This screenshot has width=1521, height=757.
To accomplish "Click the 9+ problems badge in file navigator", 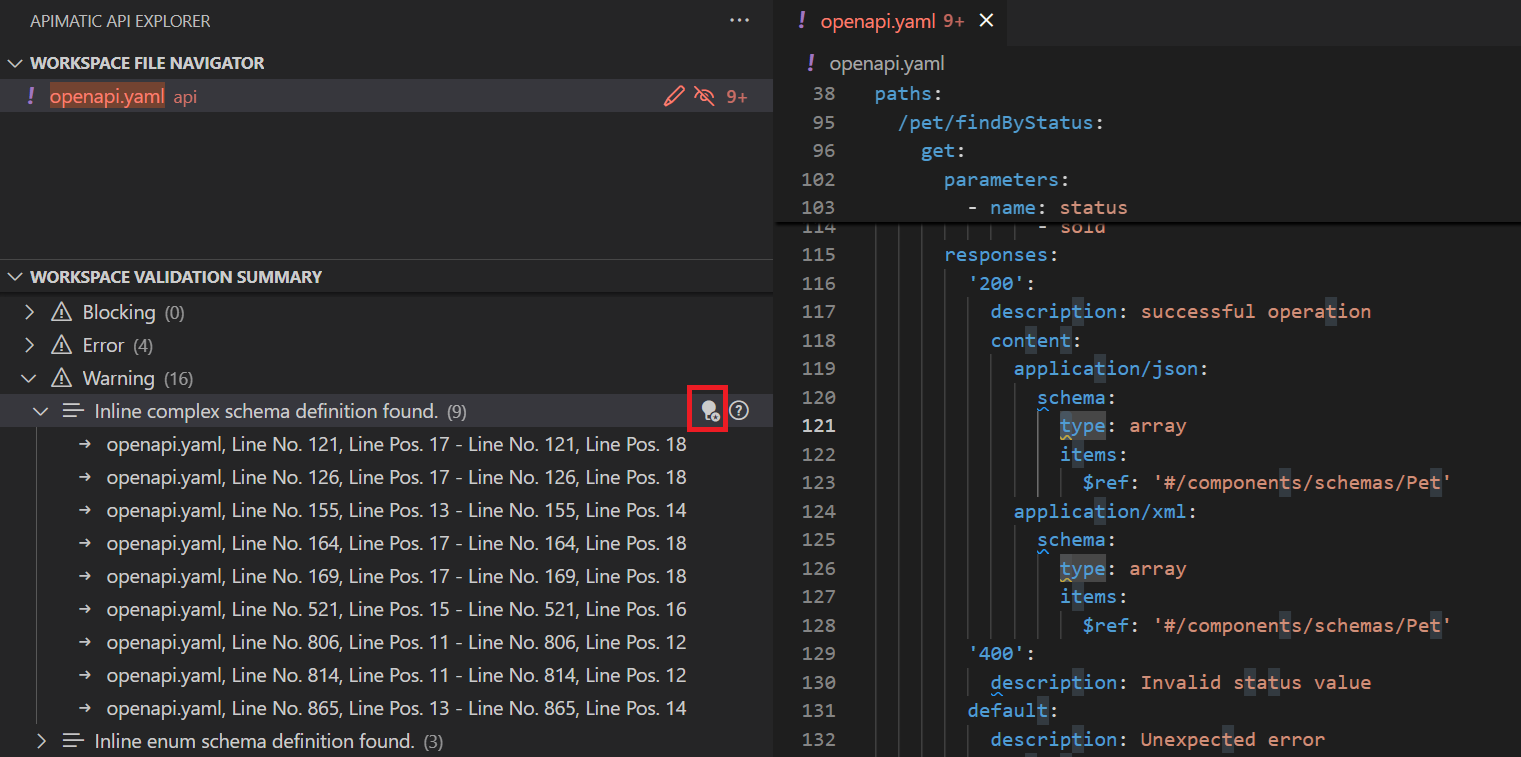I will click(737, 96).
